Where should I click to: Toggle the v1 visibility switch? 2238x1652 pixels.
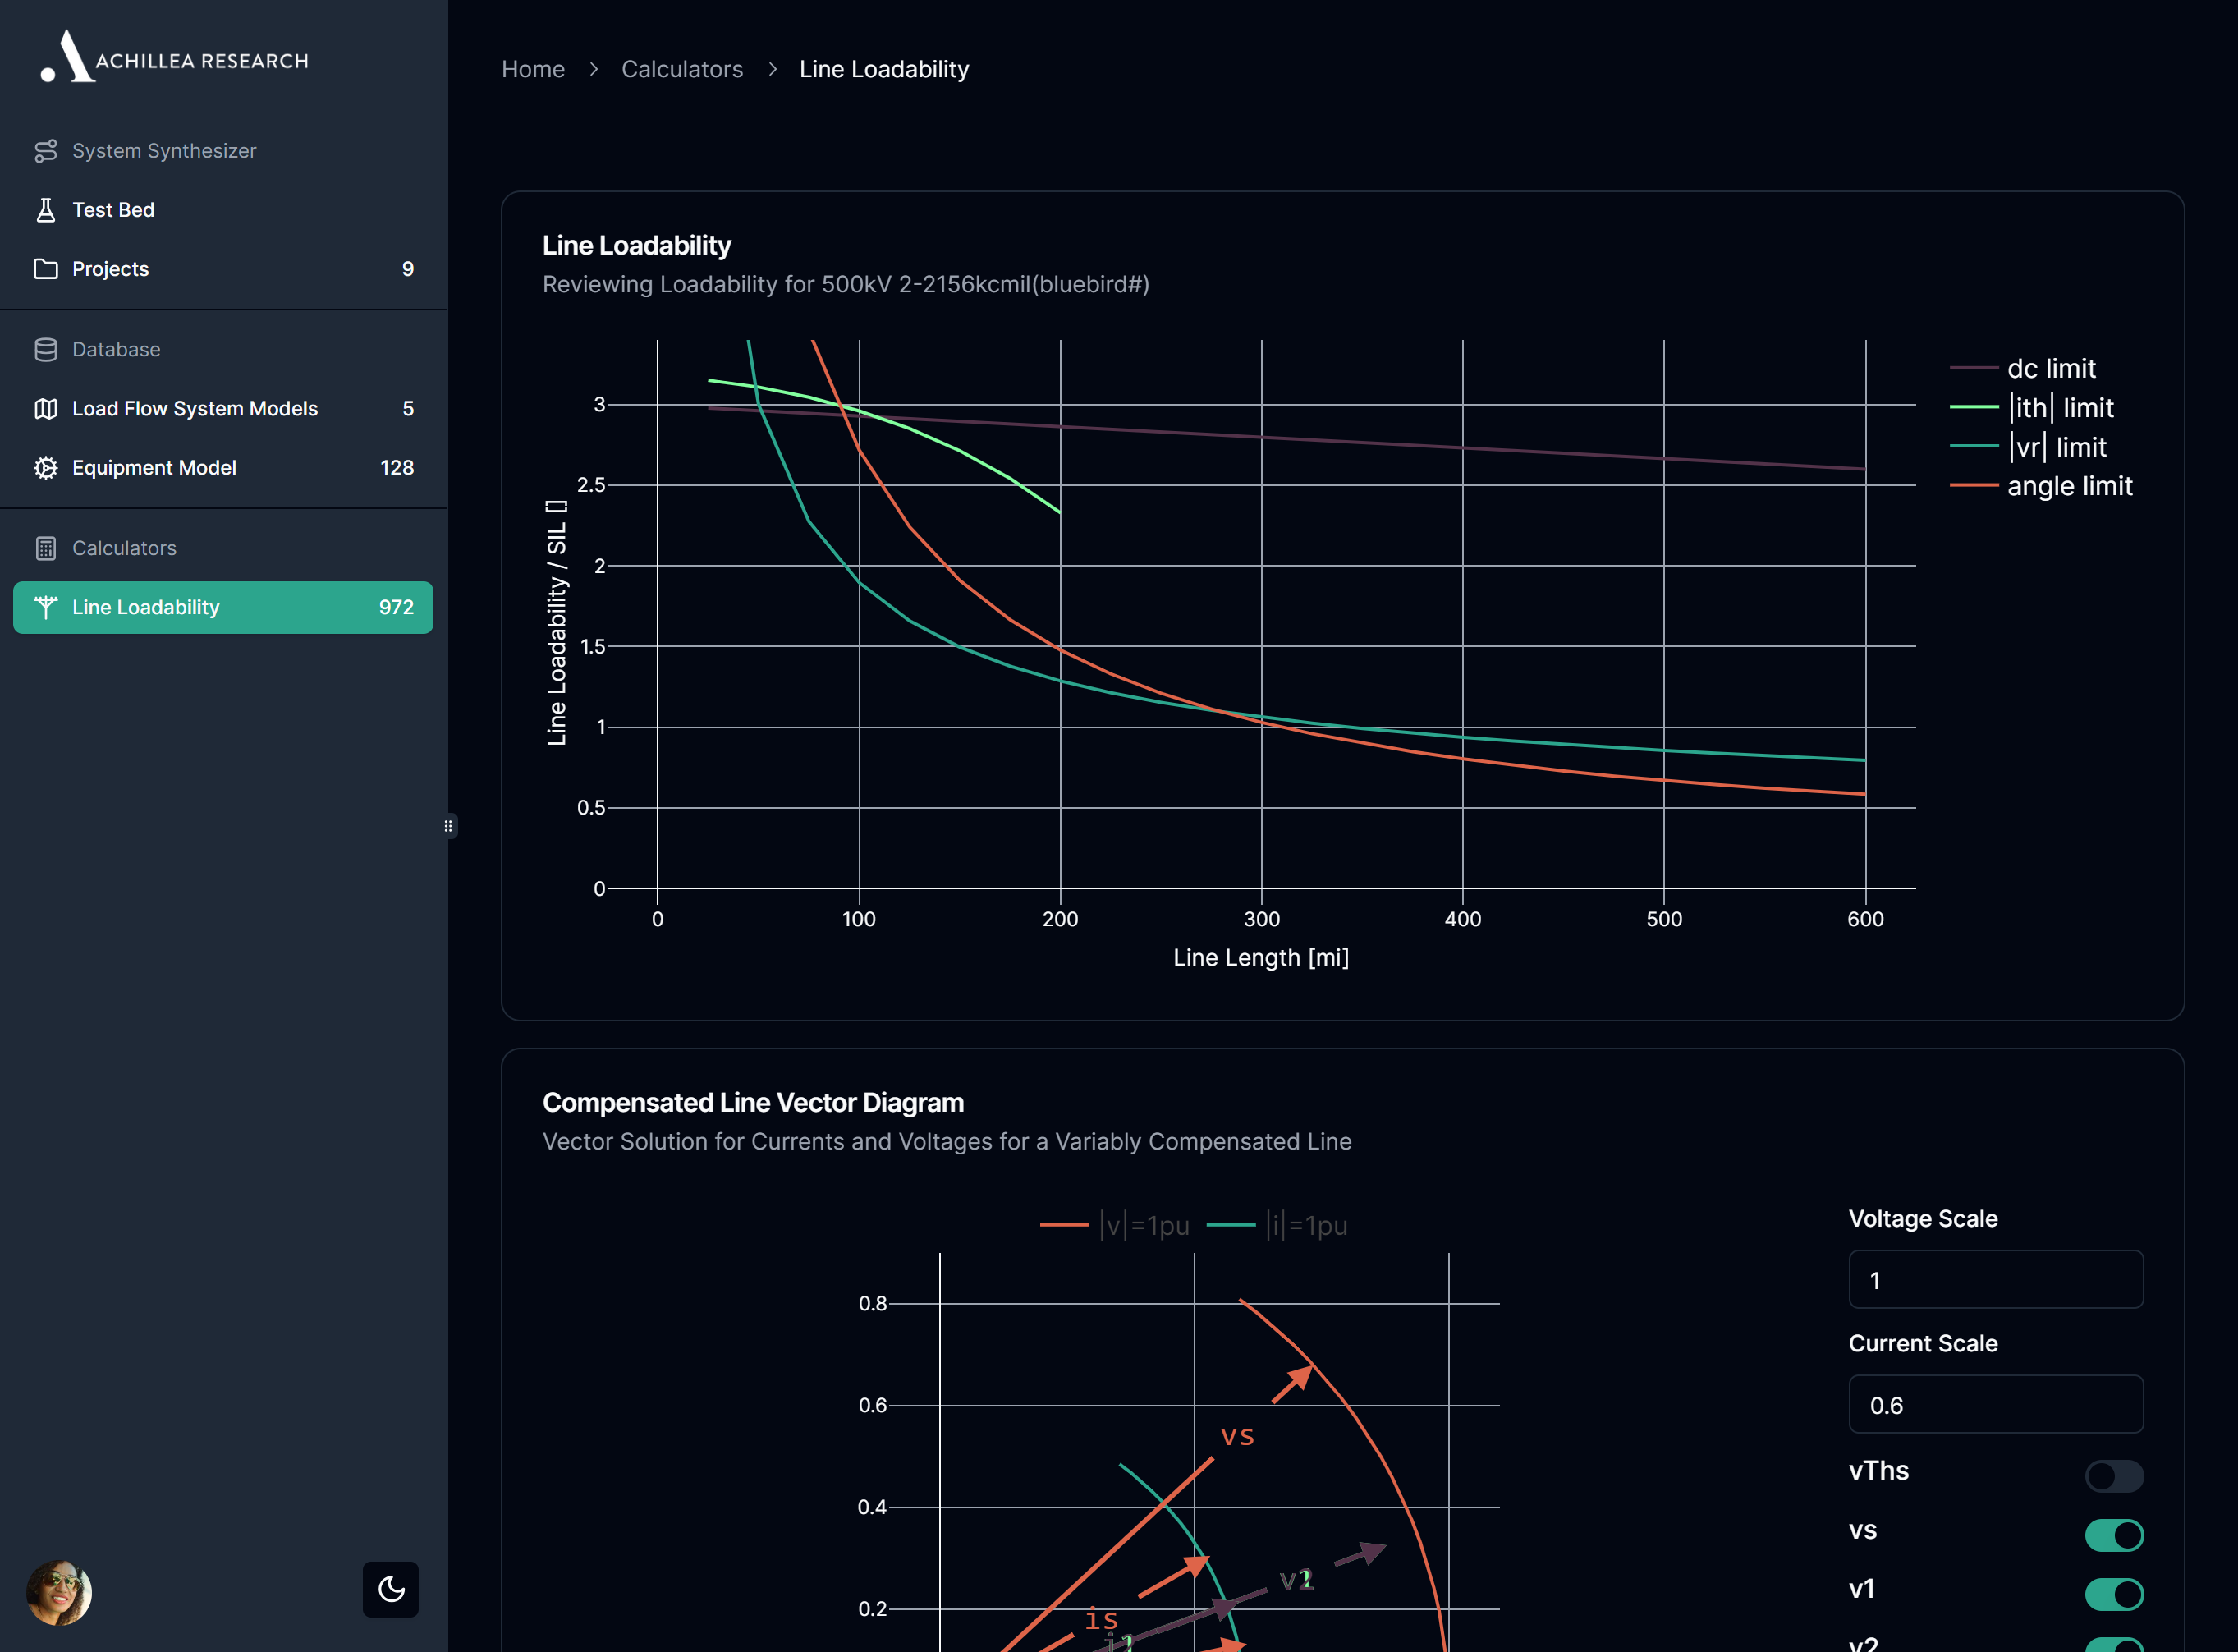tap(2113, 1590)
